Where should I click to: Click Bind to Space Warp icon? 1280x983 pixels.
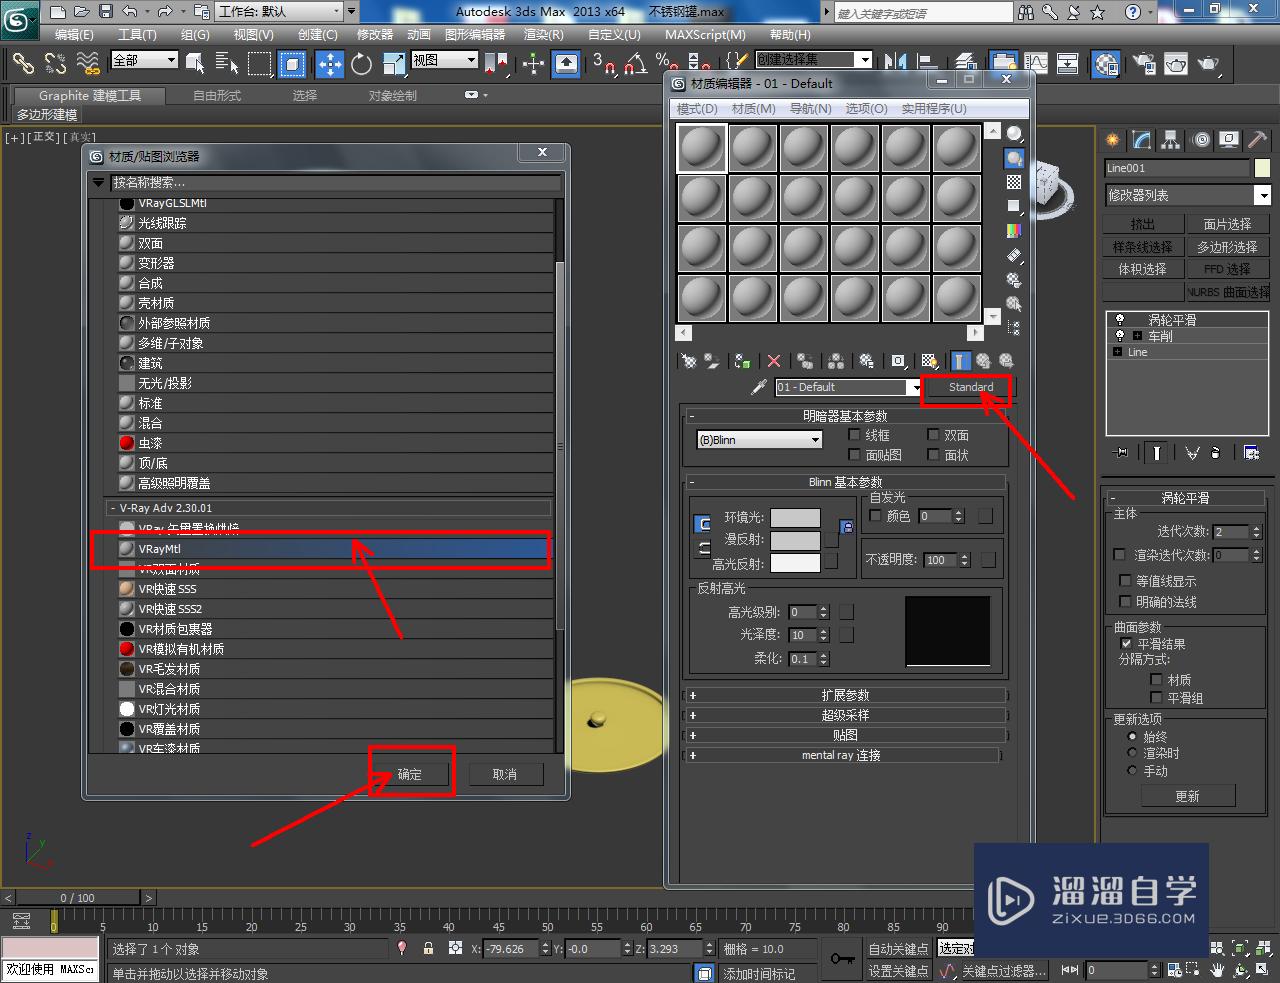[89, 64]
